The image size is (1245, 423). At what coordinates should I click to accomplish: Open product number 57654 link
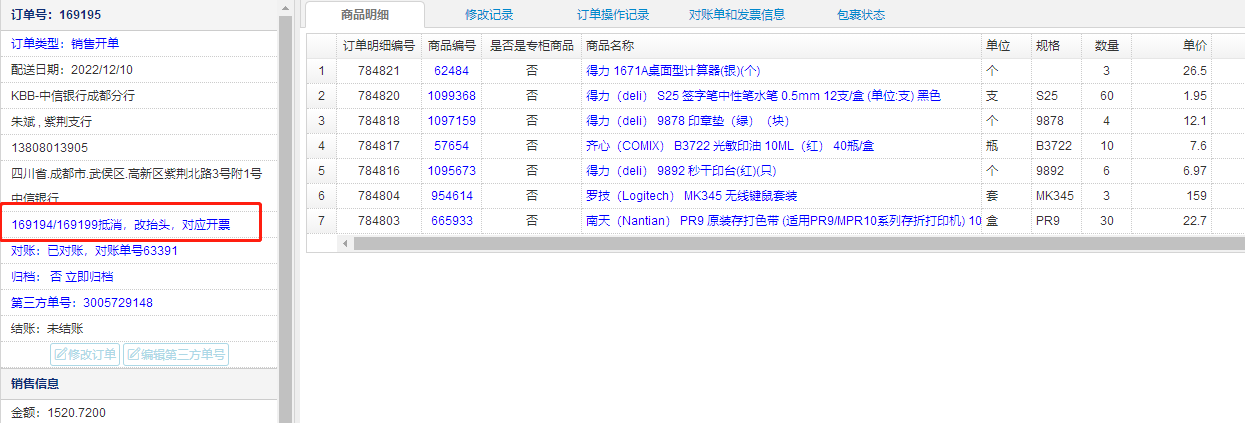click(451, 146)
